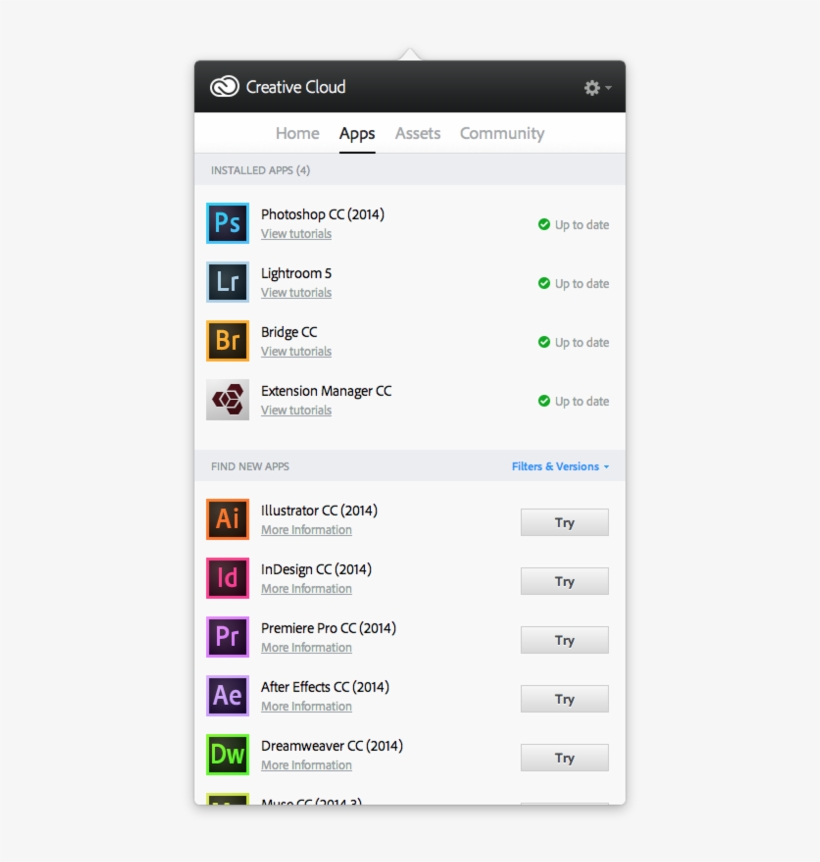
Task: Click the Lightroom Lr app icon
Action: coord(228,282)
